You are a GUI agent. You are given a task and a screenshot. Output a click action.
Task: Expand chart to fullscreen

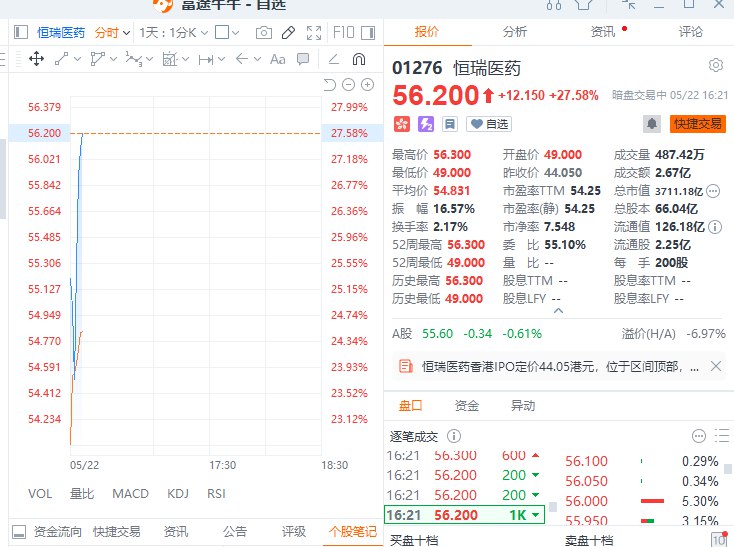pyautogui.click(x=314, y=33)
